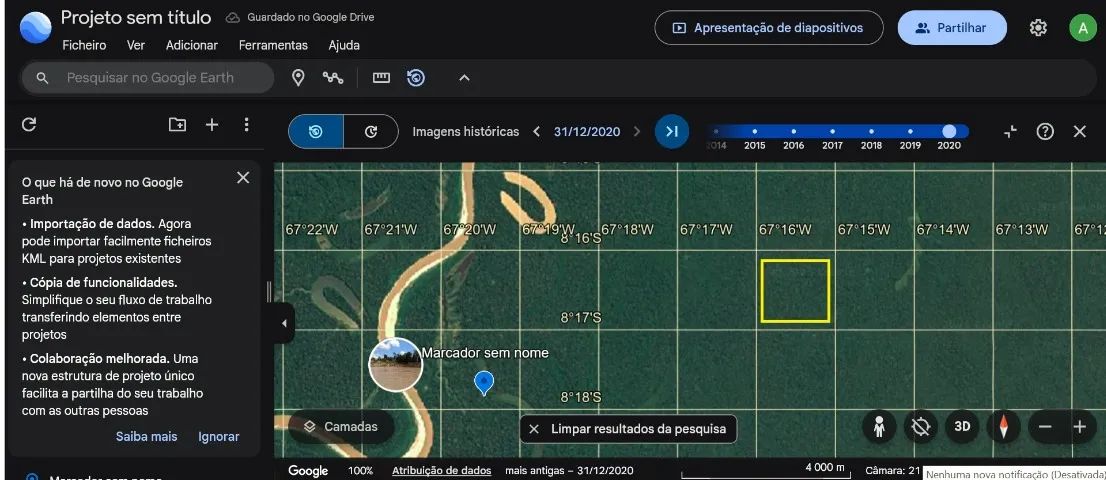Click the 2020 timeline slider handle
The image size is (1106, 480).
click(x=949, y=132)
